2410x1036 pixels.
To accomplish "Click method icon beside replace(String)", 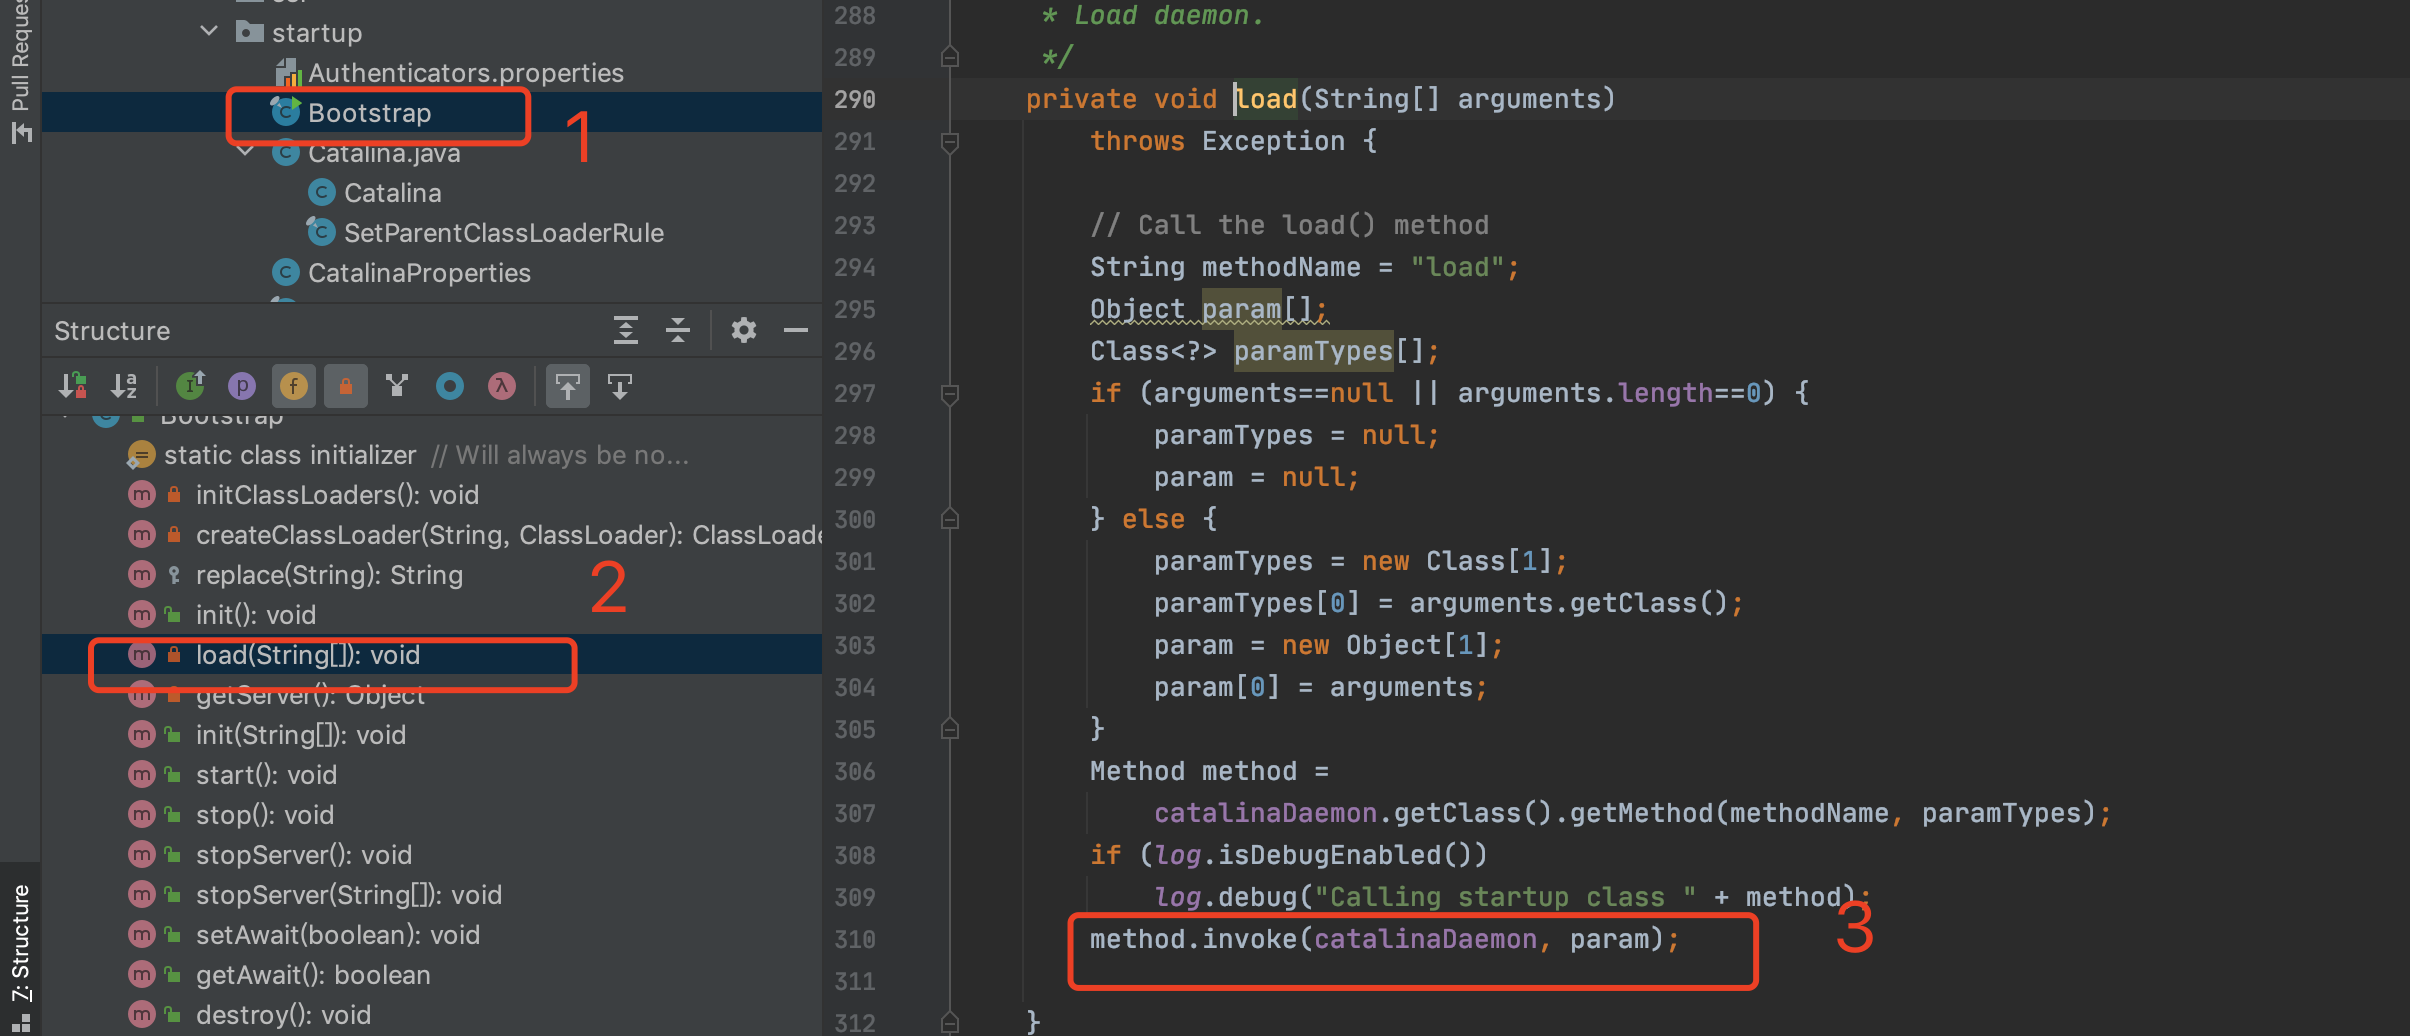I will pyautogui.click(x=142, y=575).
